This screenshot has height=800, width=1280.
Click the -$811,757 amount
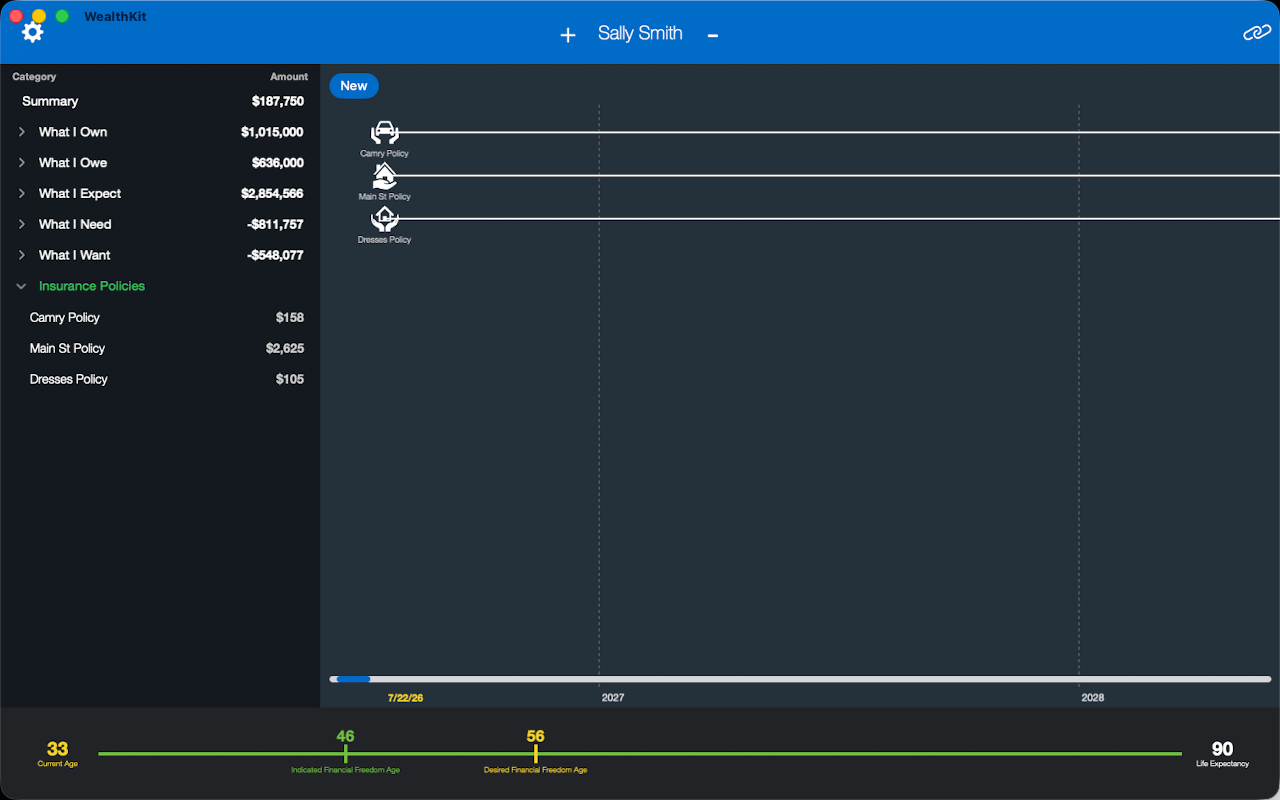point(275,225)
